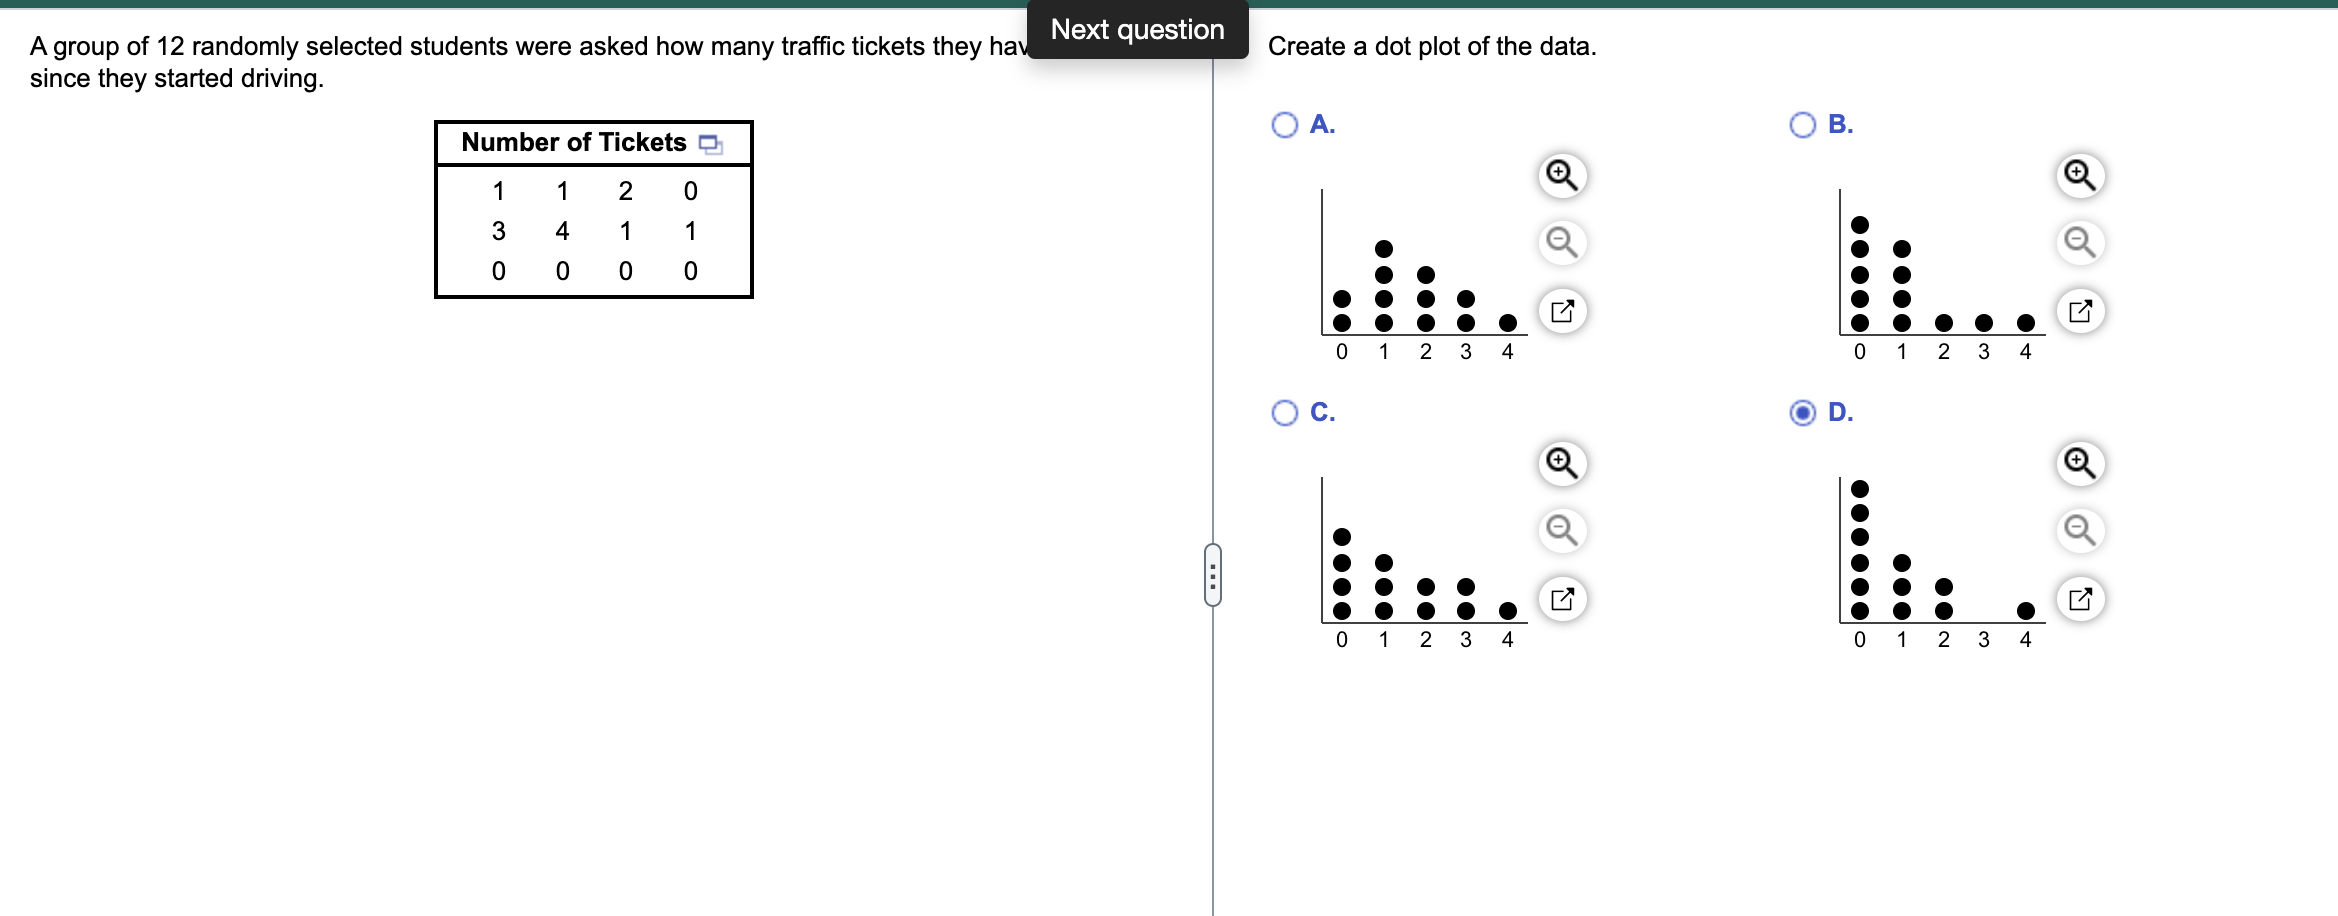Viewport: 2338px width, 916px height.
Task: Click the zoom-in magnifier on plot A
Action: [x=1561, y=174]
